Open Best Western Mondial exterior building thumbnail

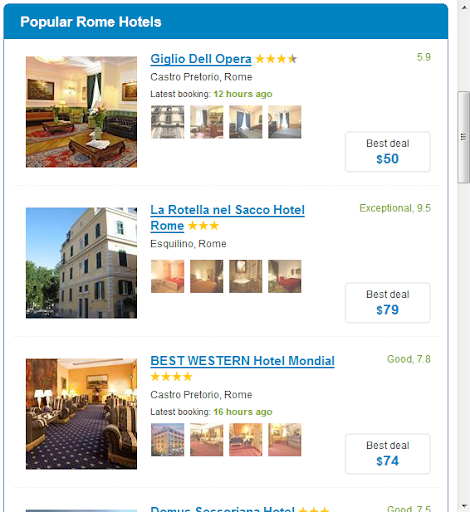click(167, 440)
